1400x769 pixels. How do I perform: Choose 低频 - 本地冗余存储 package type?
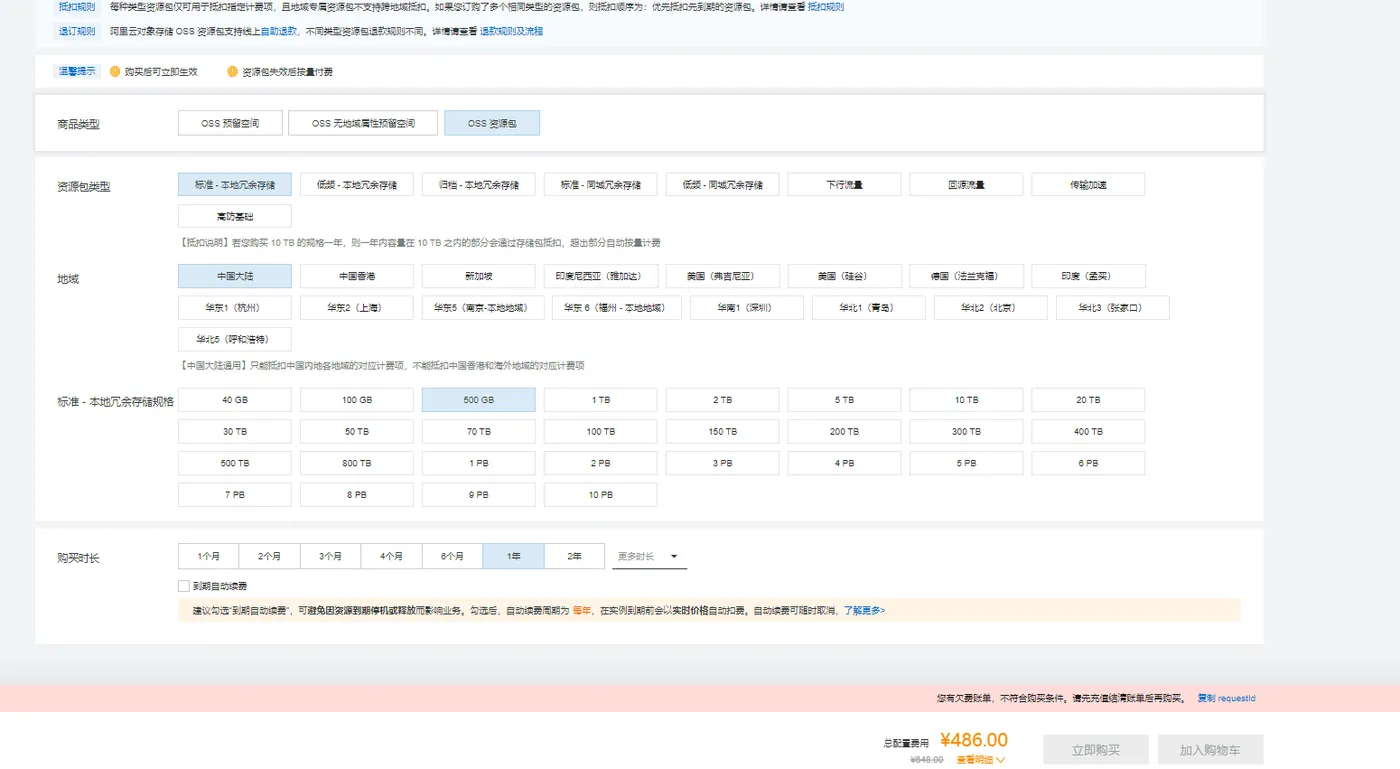pos(357,185)
